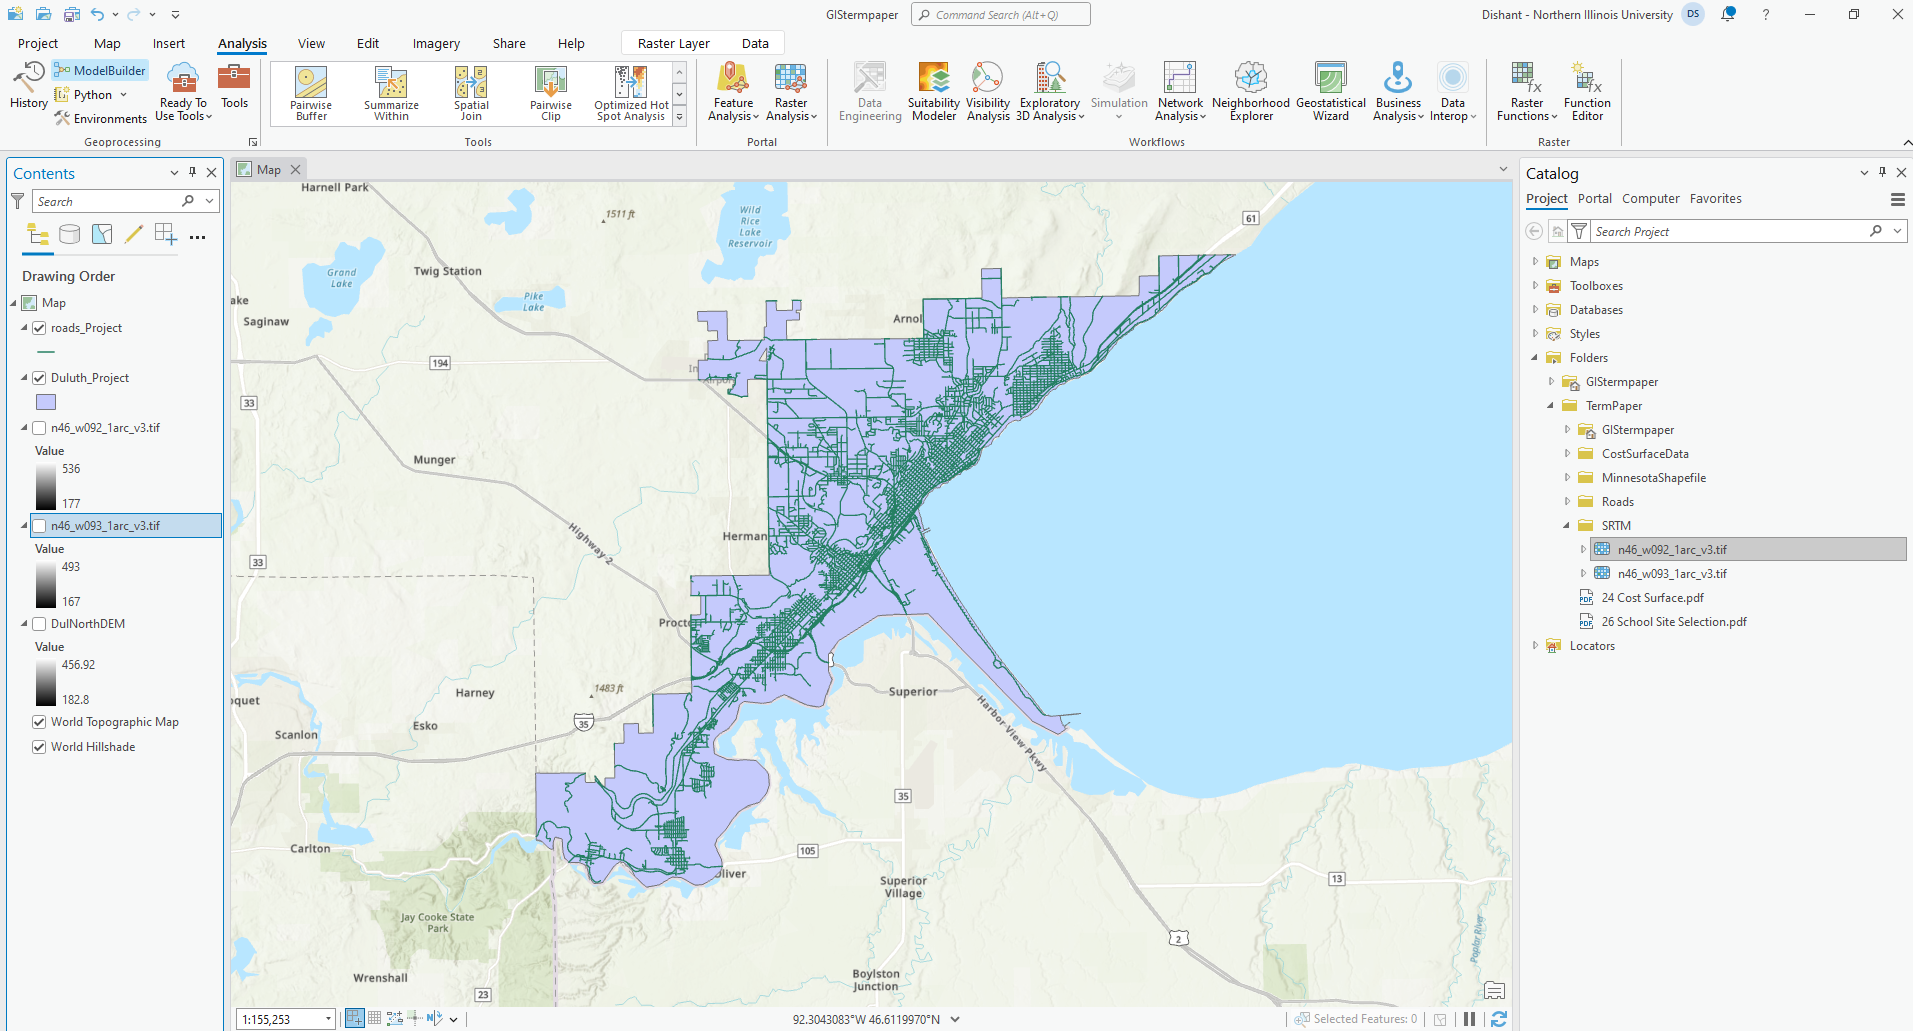Open the Business Analysis menu
Screen dimensions: 1913x1031
(x=1398, y=92)
